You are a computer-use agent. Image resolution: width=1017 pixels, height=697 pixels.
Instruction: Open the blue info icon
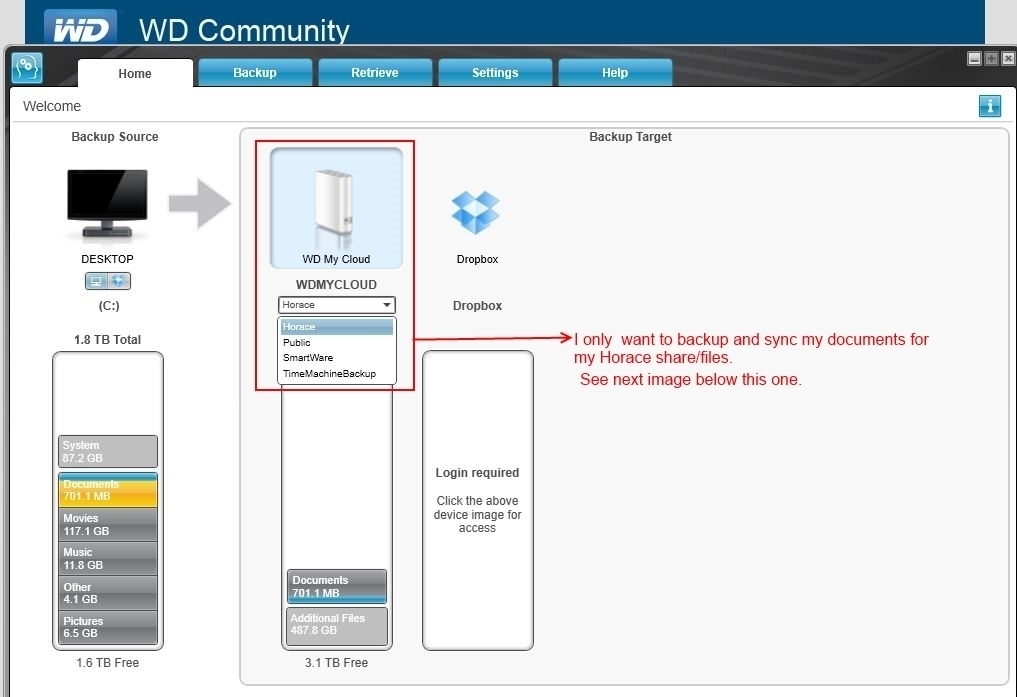(989, 106)
